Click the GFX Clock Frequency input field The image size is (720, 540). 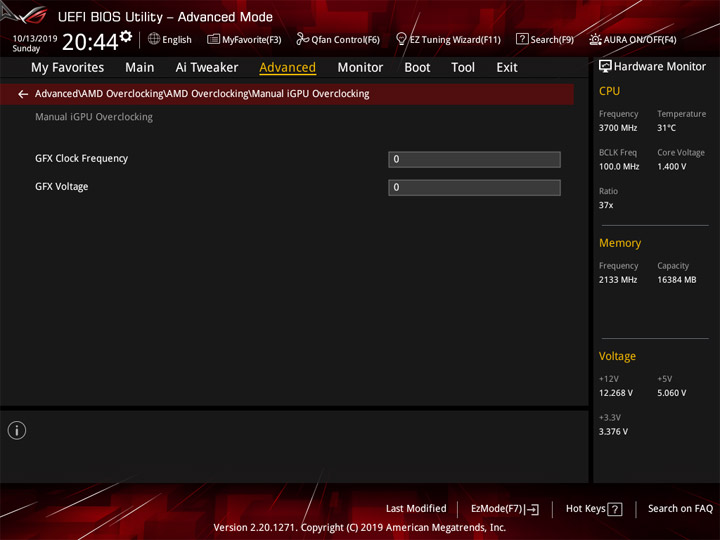[474, 159]
